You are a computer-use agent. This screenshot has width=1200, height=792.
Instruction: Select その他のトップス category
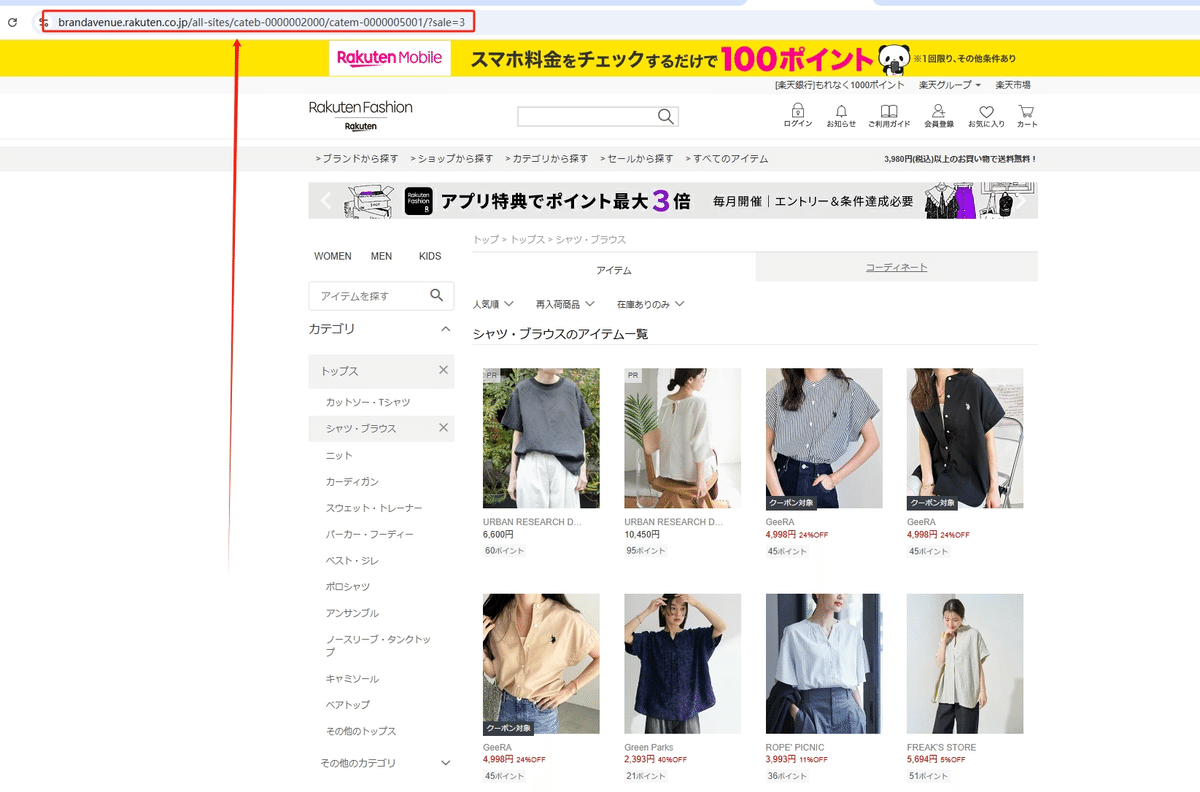pyautogui.click(x=361, y=731)
